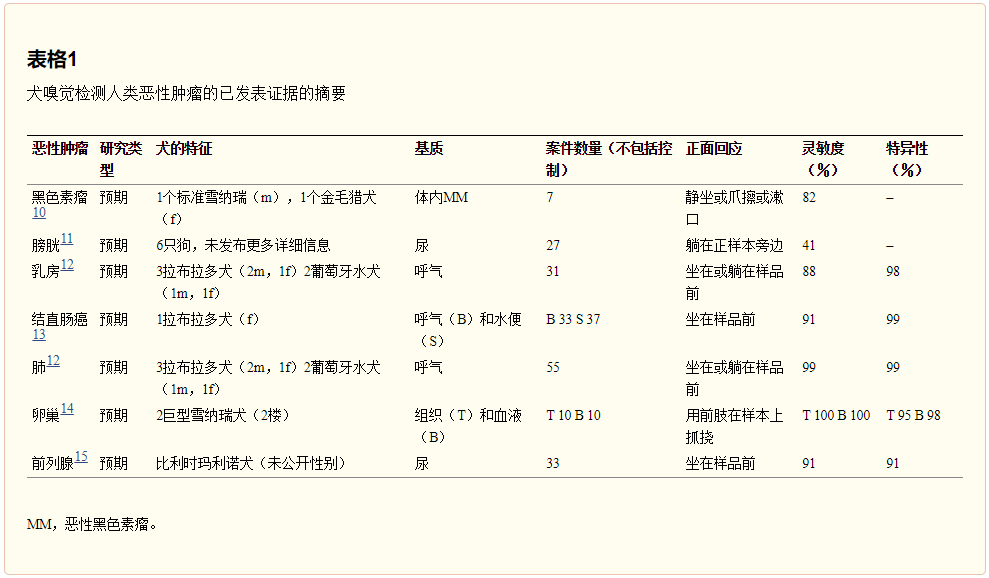Image resolution: width=989 pixels, height=578 pixels.
Task: Click the 案件数量 column header
Action: click(x=608, y=159)
